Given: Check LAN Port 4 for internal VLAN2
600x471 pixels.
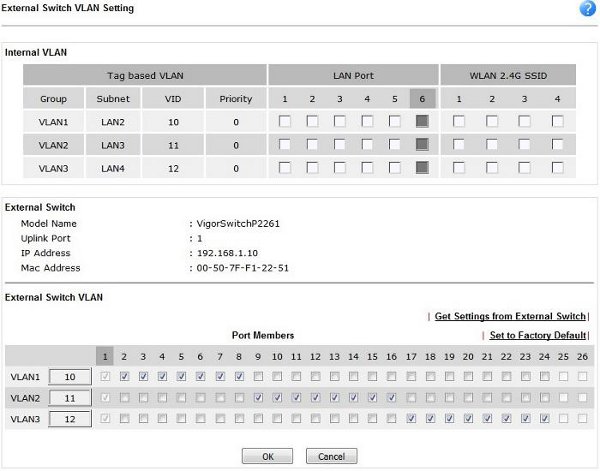Looking at the screenshot, I should pos(367,145).
